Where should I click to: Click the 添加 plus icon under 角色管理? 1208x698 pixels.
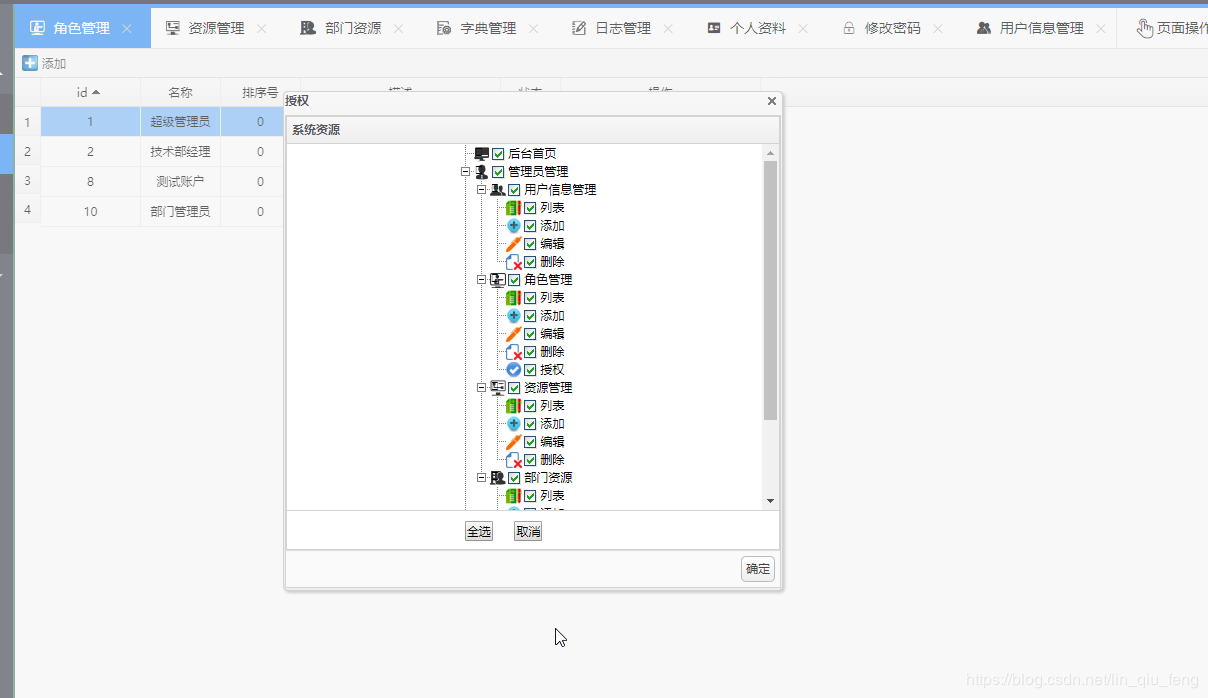tap(514, 316)
